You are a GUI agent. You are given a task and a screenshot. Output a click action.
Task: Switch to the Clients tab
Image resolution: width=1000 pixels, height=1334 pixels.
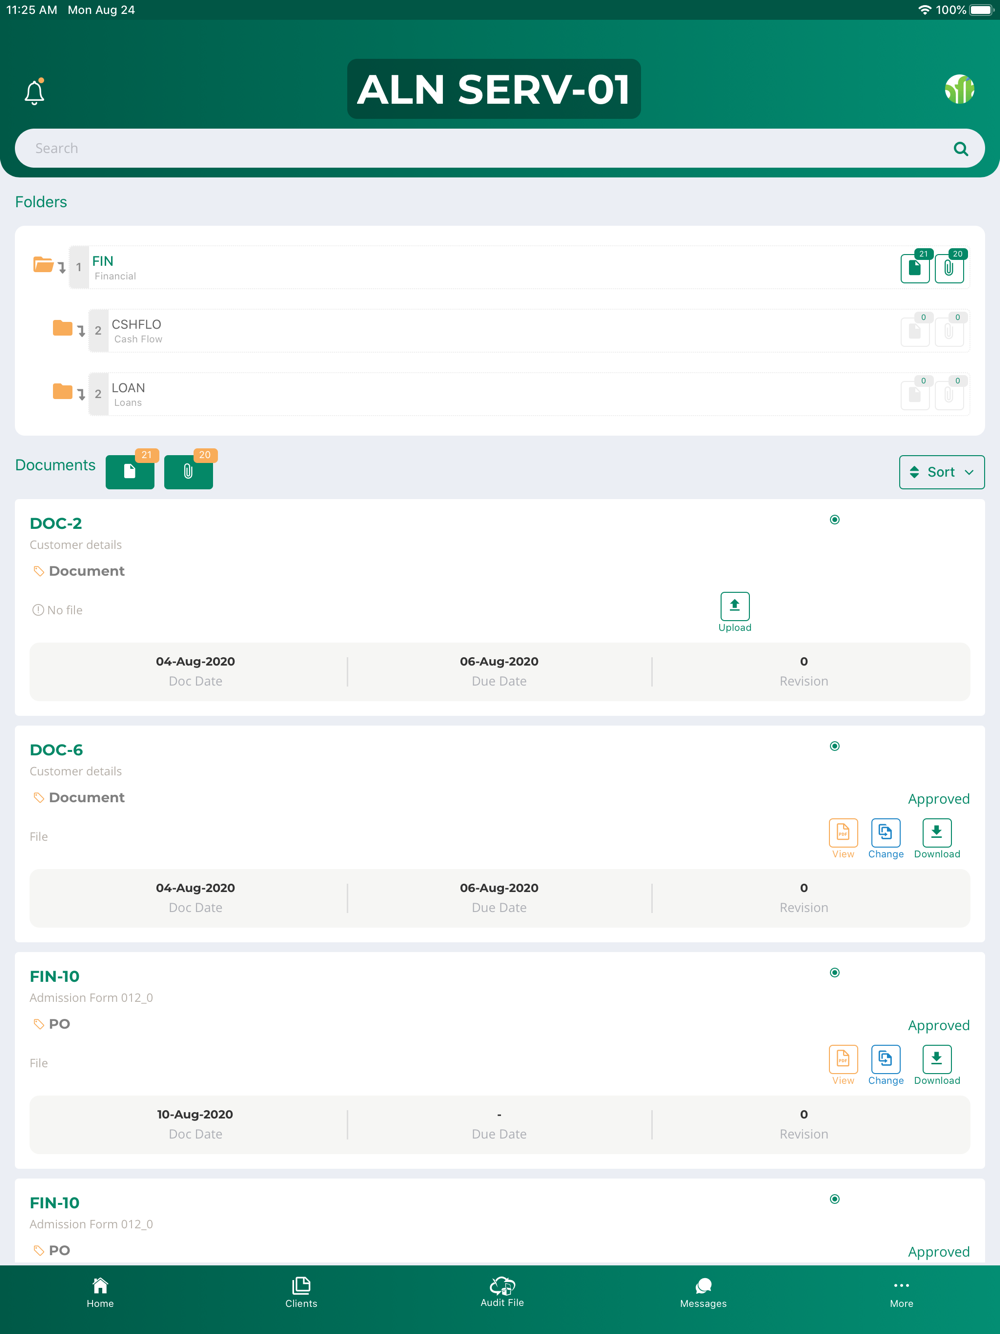pos(301,1293)
